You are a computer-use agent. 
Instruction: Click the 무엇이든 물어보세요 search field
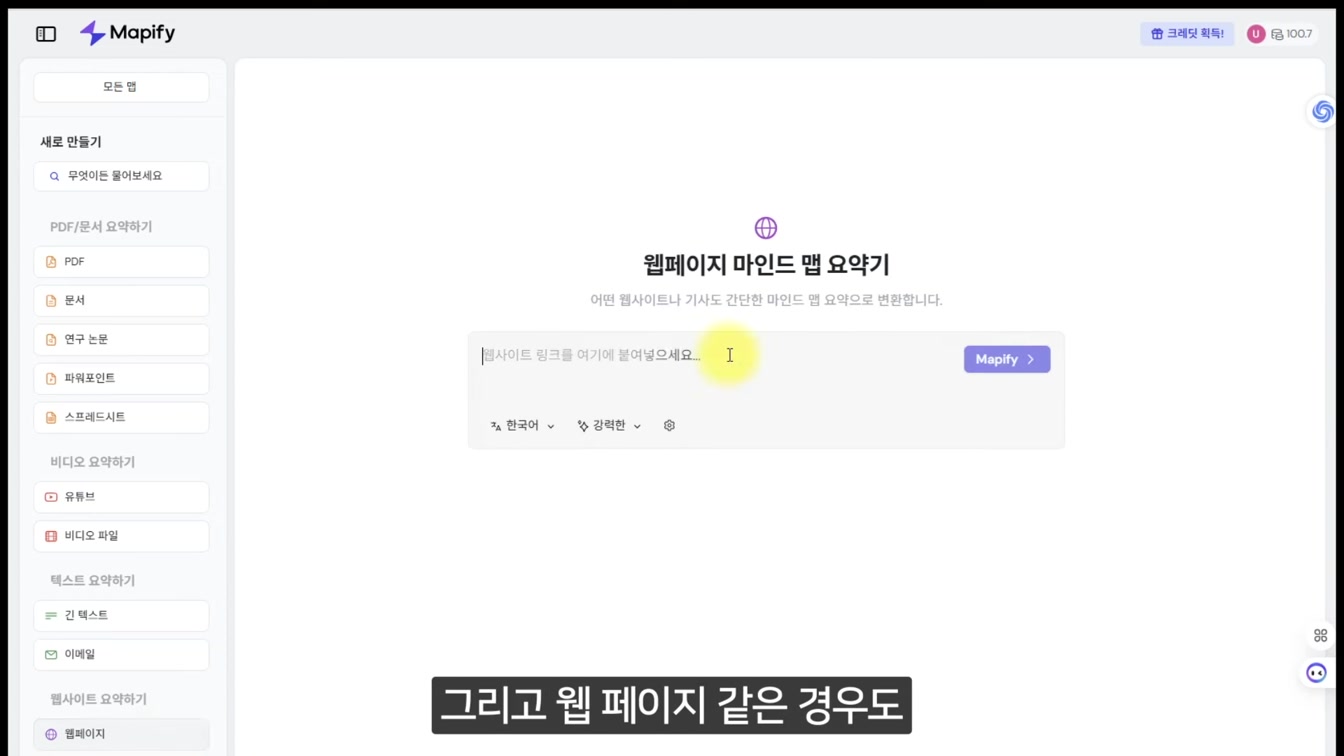click(x=121, y=176)
